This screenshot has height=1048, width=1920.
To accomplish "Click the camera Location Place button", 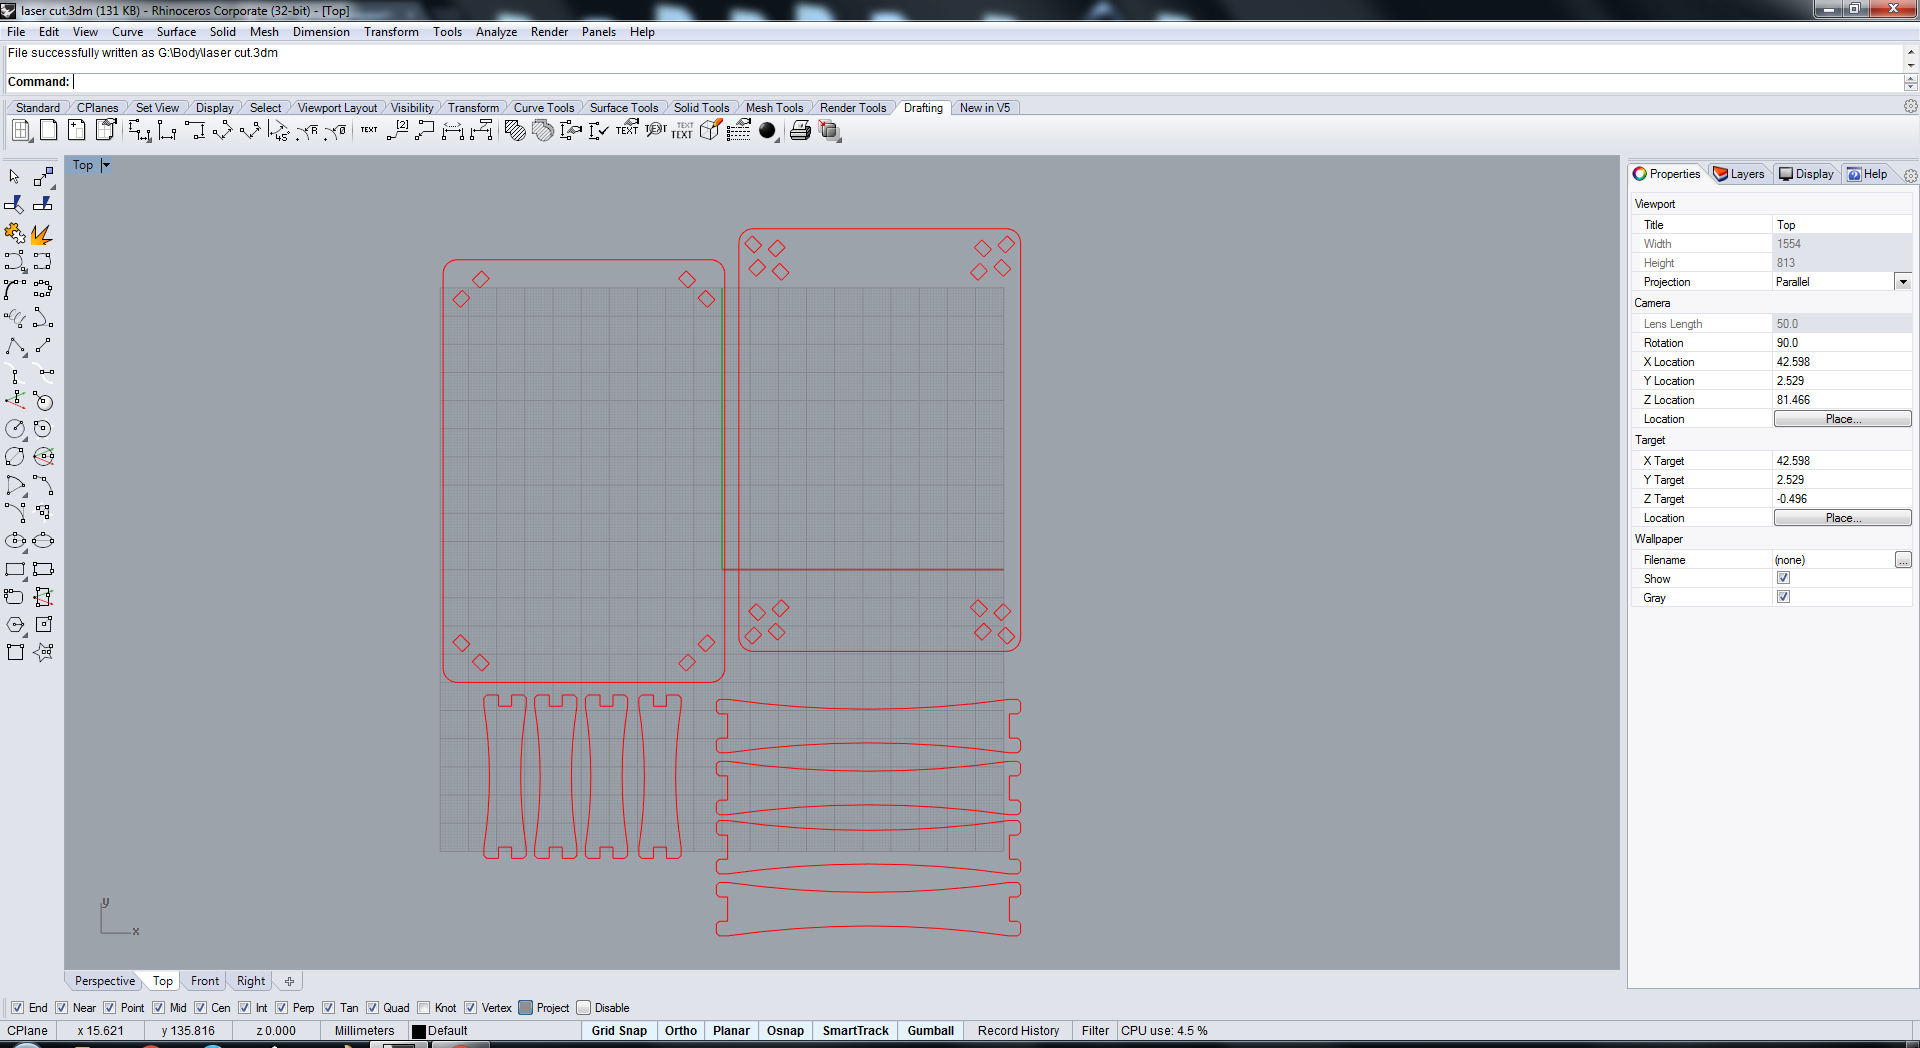I will 1842,419.
